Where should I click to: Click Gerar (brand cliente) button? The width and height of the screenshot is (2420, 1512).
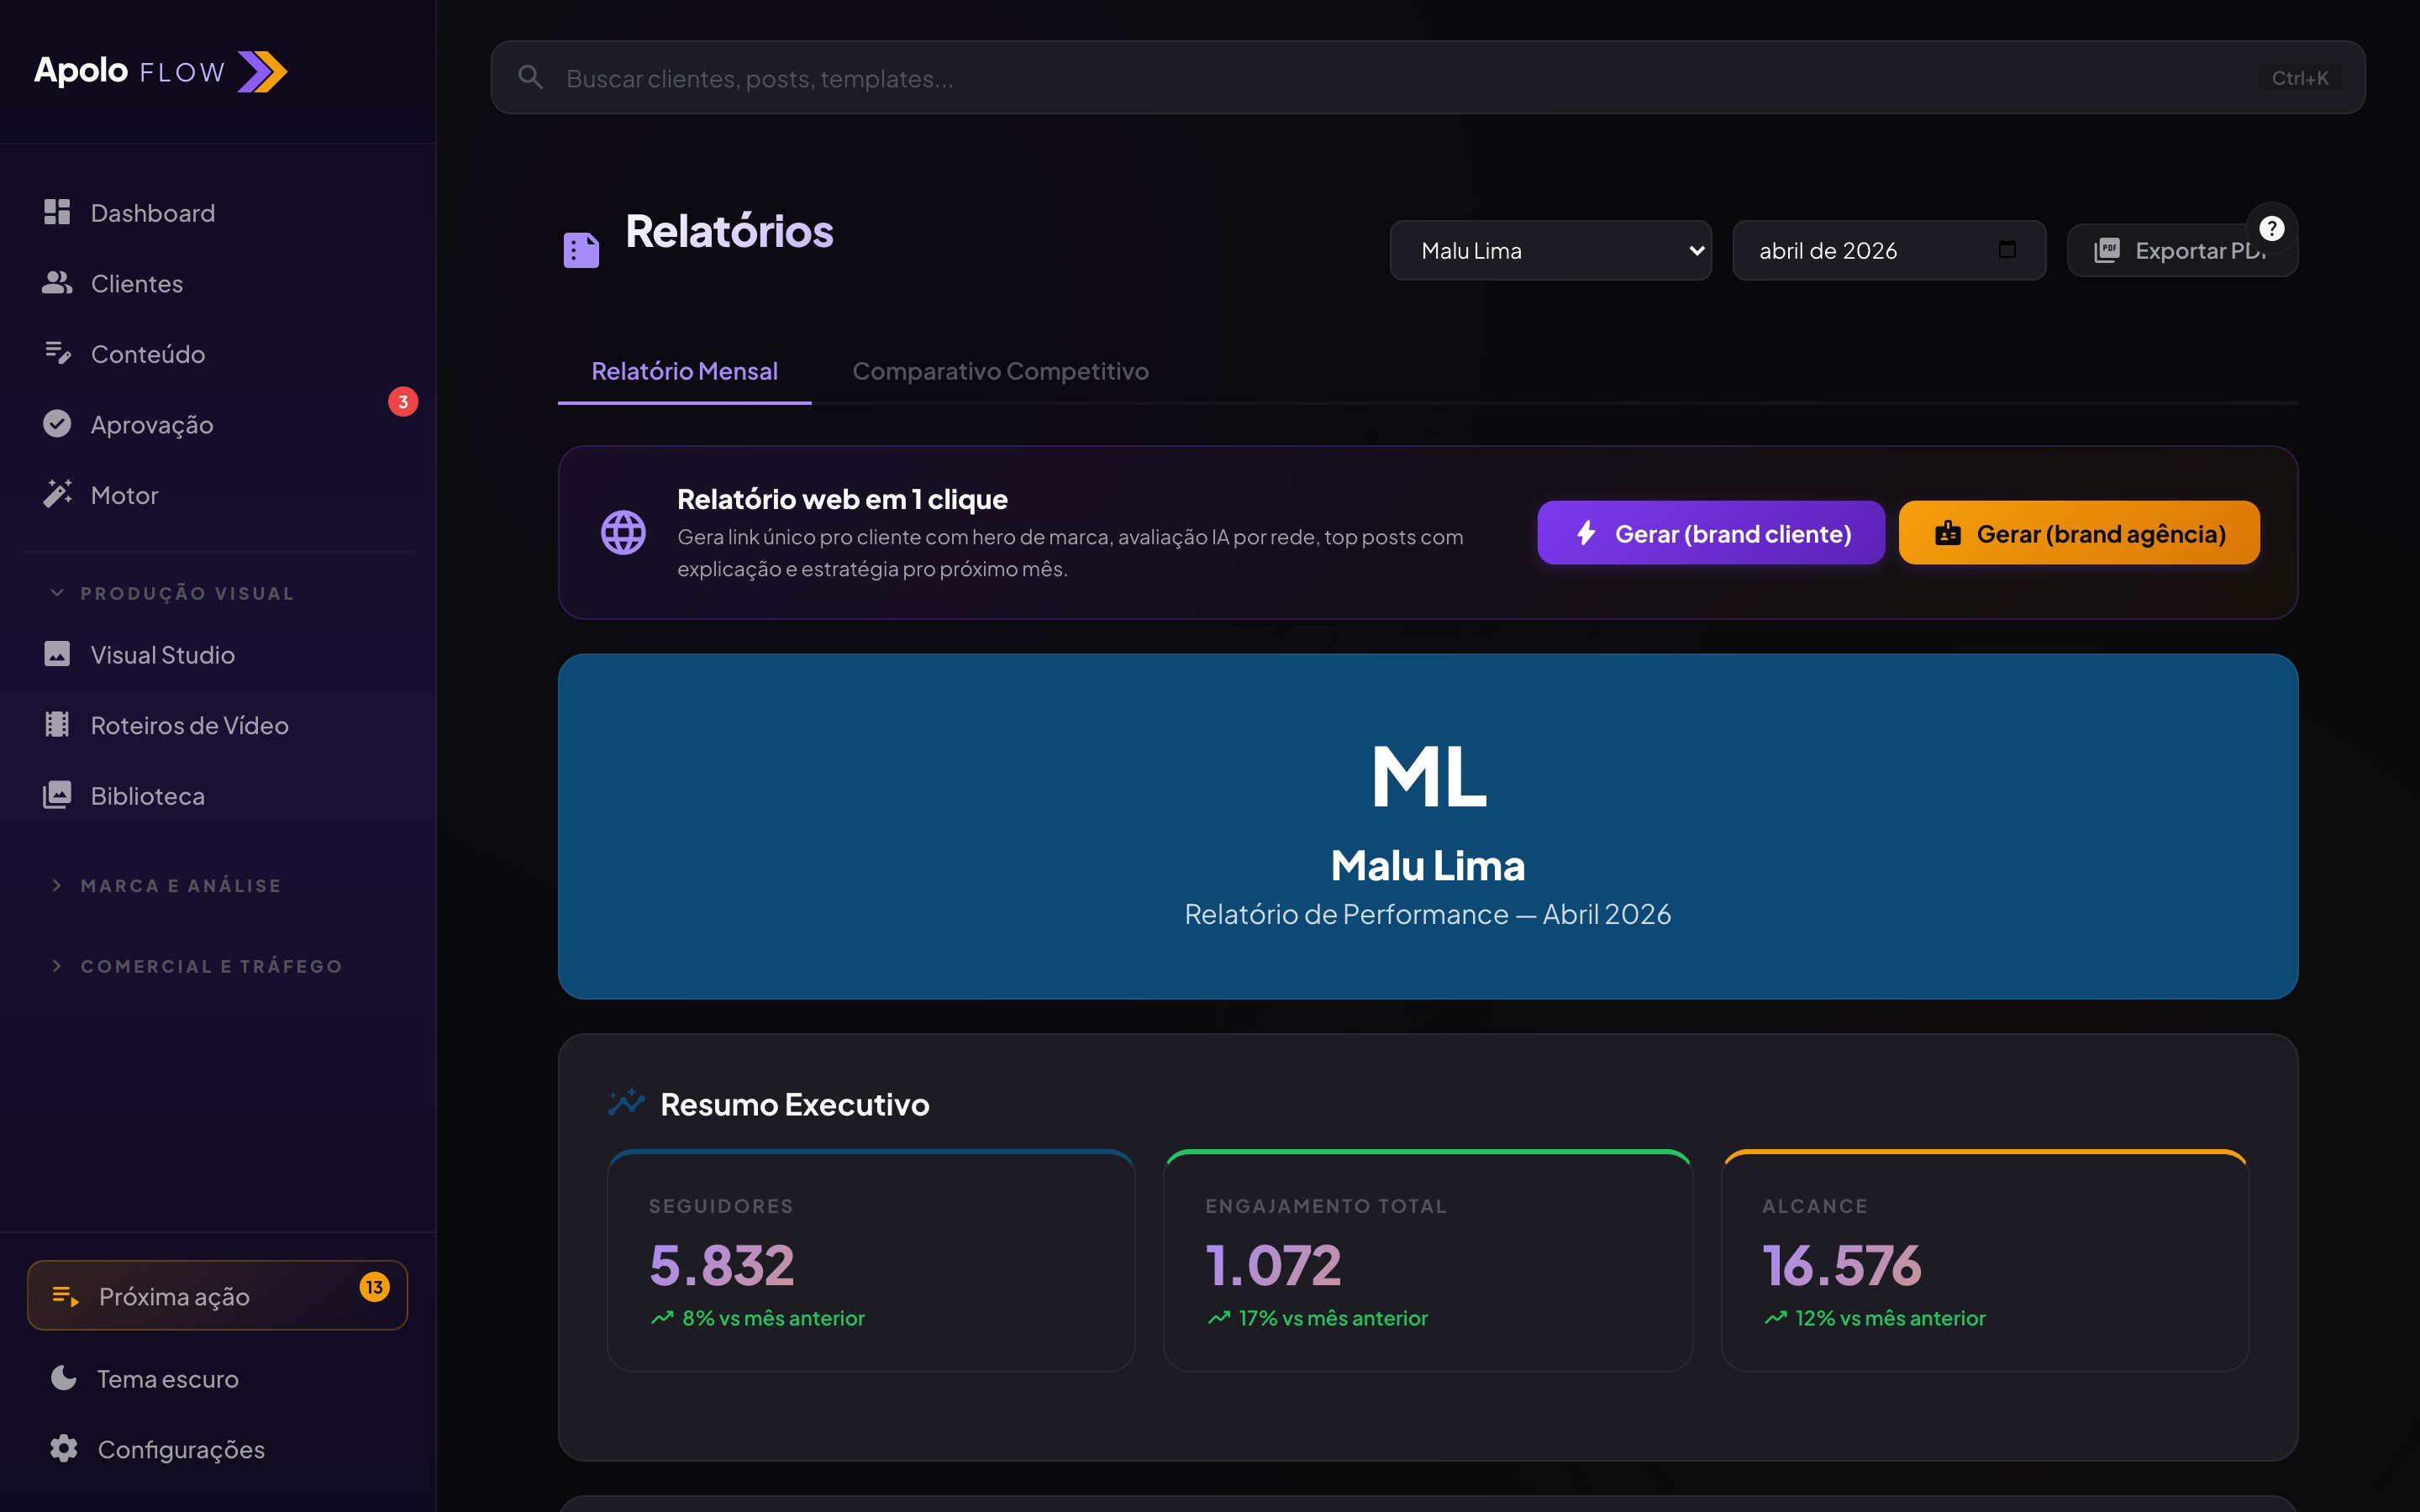1710,533
